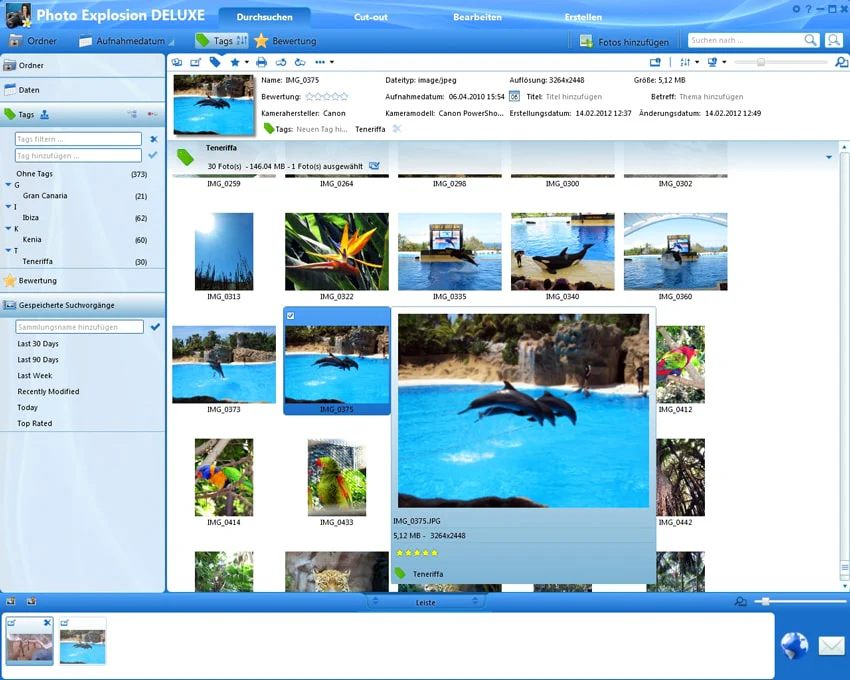The height and width of the screenshot is (680, 850).
Task: Switch to the Bearbeiten tab
Action: point(477,18)
